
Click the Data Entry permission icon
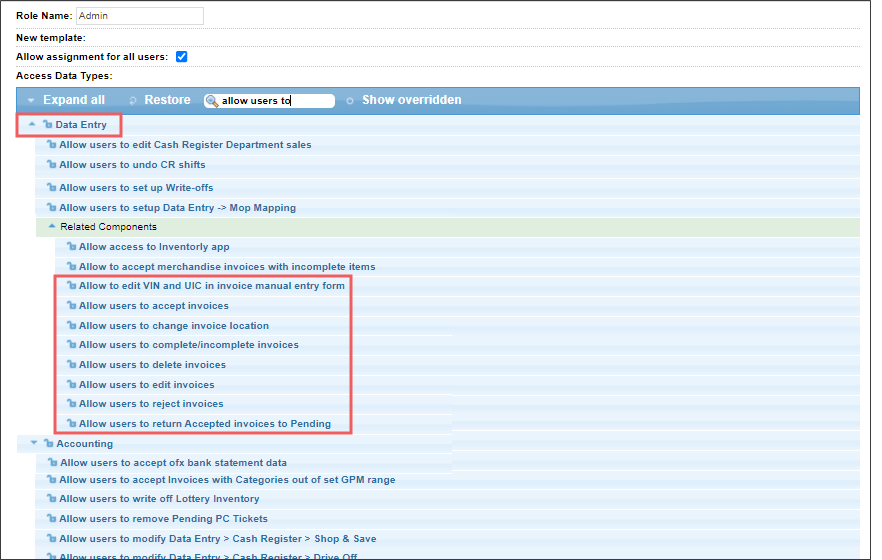[x=48, y=124]
